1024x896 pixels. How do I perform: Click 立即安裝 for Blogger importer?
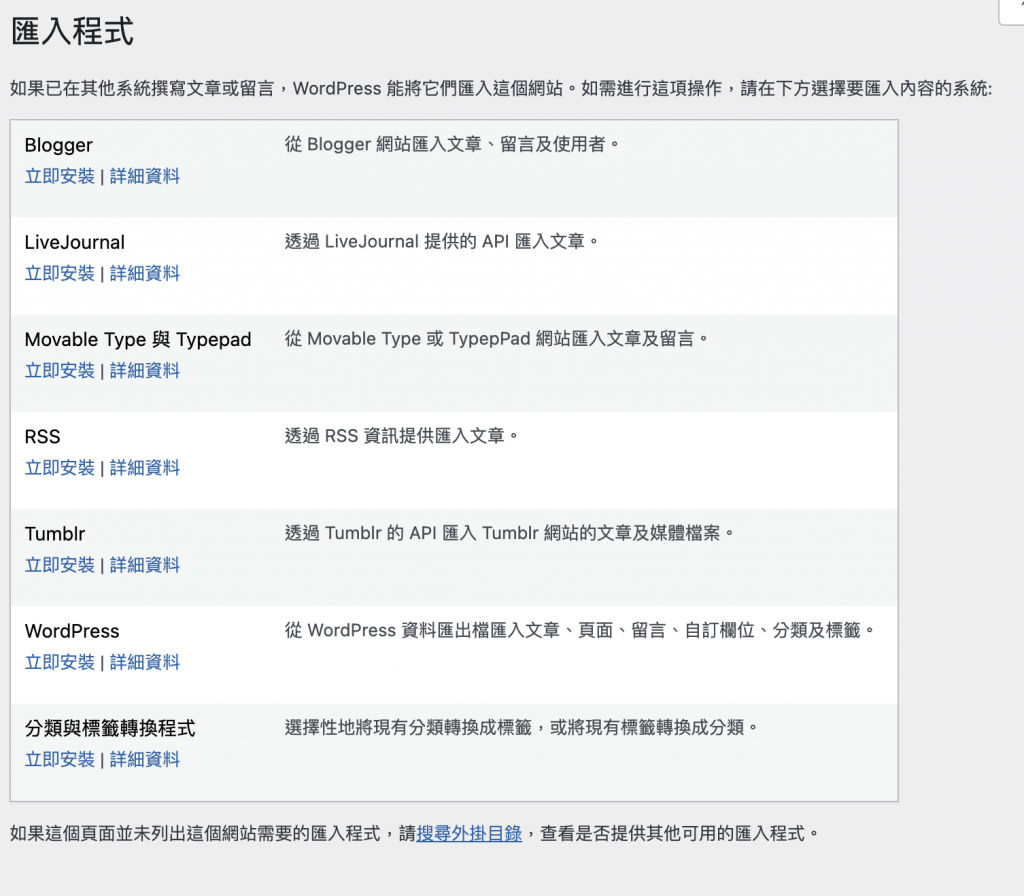59,176
